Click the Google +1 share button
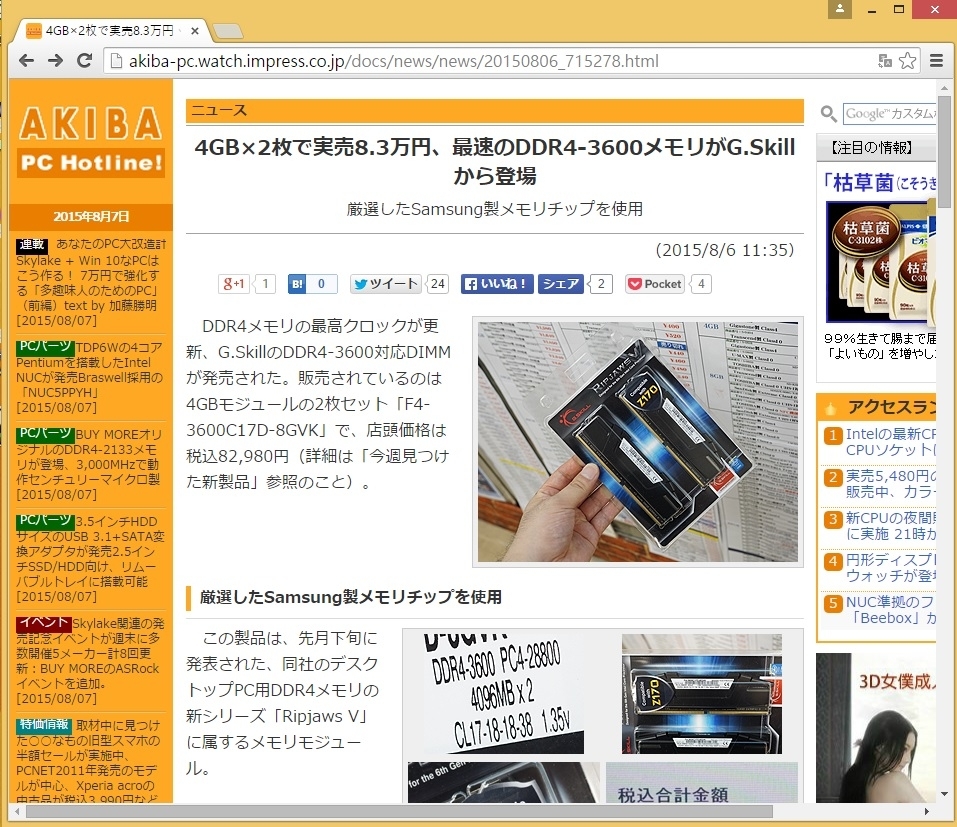 point(234,284)
